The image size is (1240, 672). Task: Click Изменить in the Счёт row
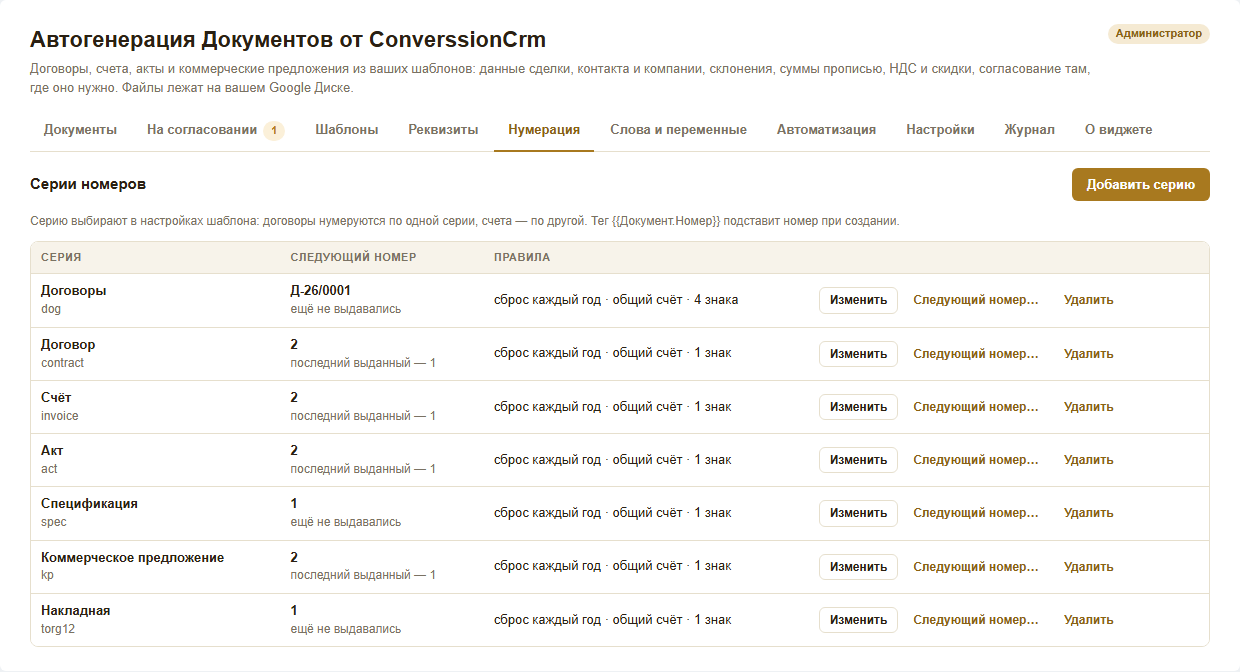(x=858, y=407)
